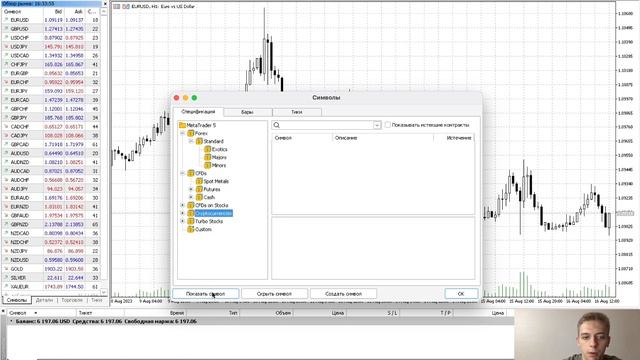Click the arrow icon beside GOLD
Viewport: 640px width, 360px height.
6,269
